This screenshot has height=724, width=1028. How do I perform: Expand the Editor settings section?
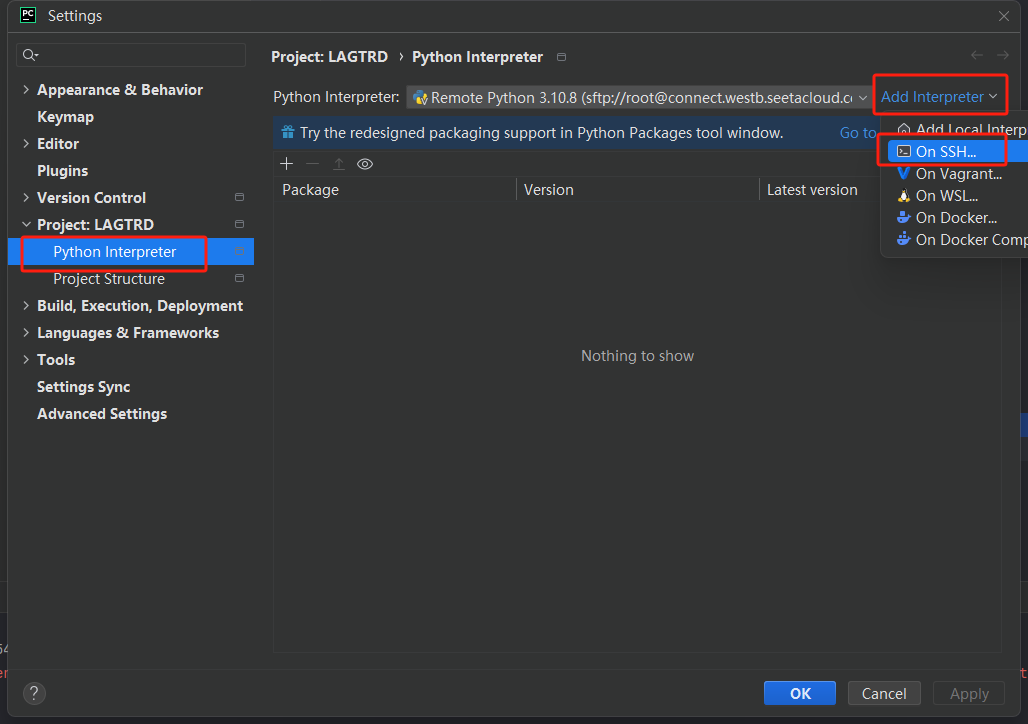pyautogui.click(x=26, y=144)
